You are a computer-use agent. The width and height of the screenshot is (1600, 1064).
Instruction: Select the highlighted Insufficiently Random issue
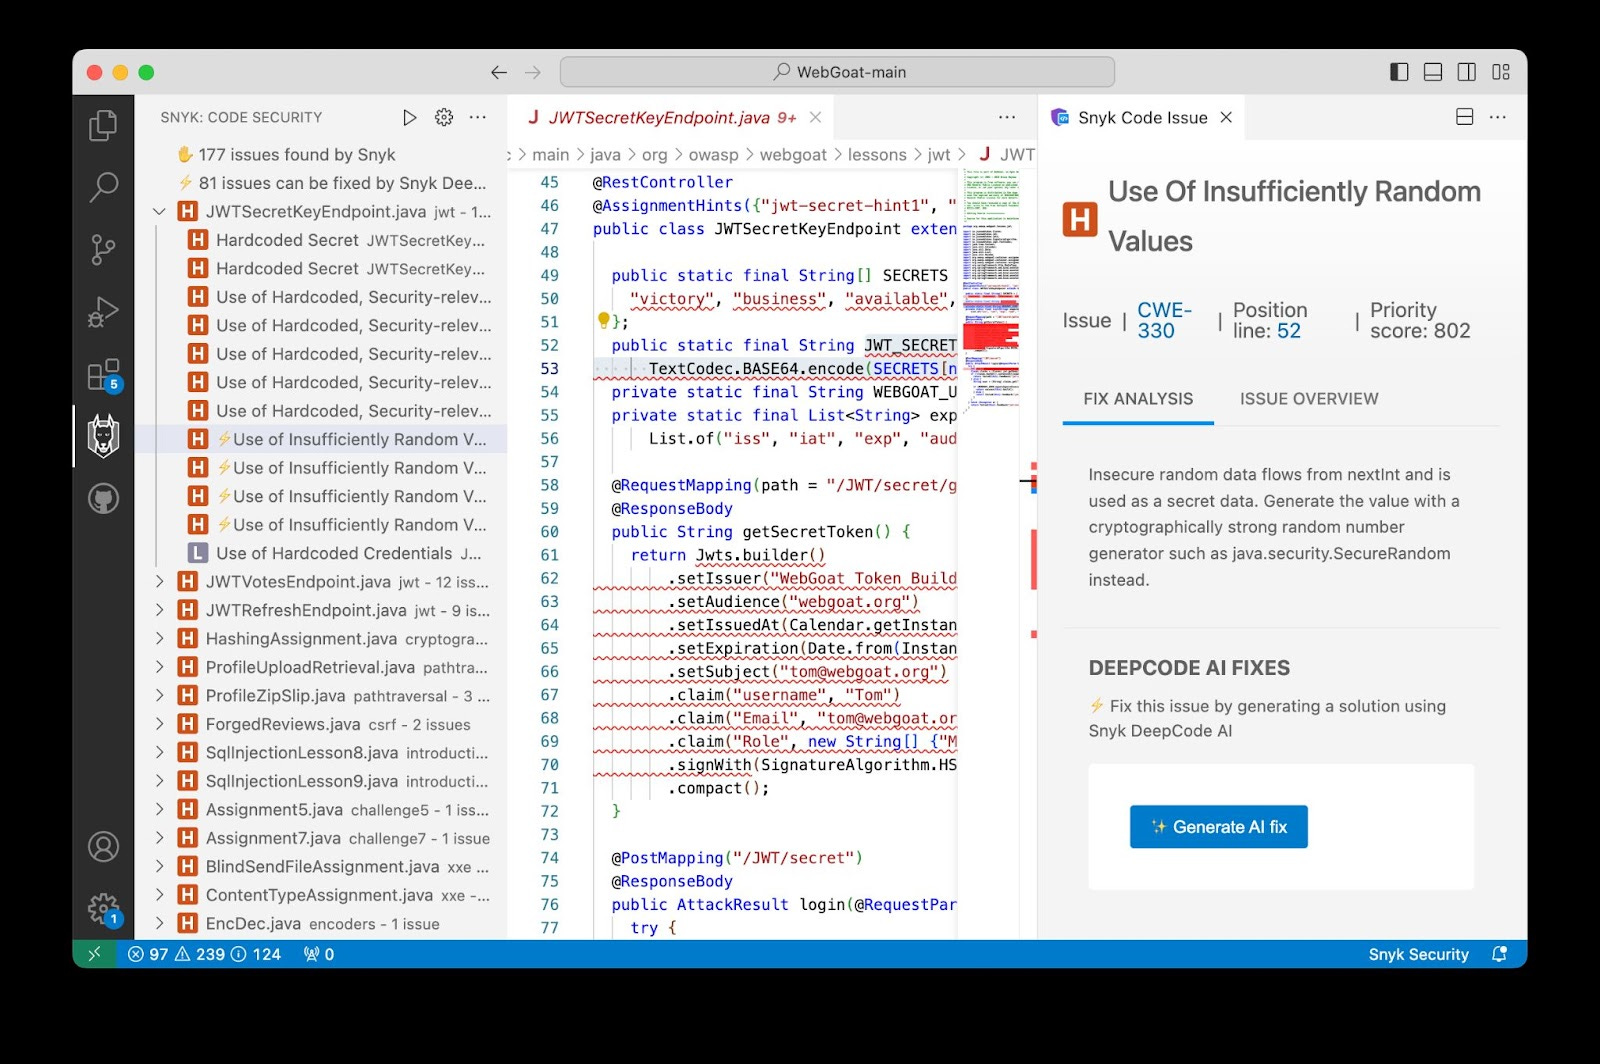321,439
